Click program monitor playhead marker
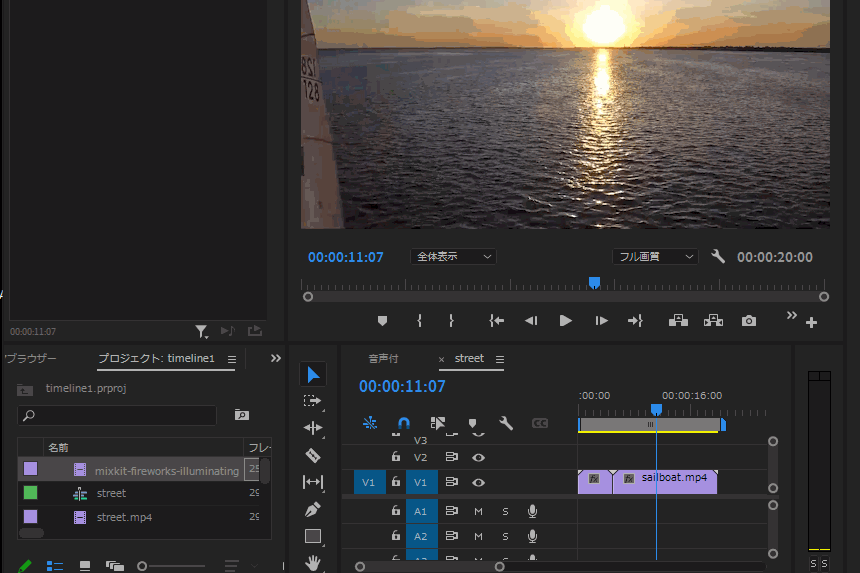Image resolution: width=860 pixels, height=573 pixels. click(x=594, y=282)
